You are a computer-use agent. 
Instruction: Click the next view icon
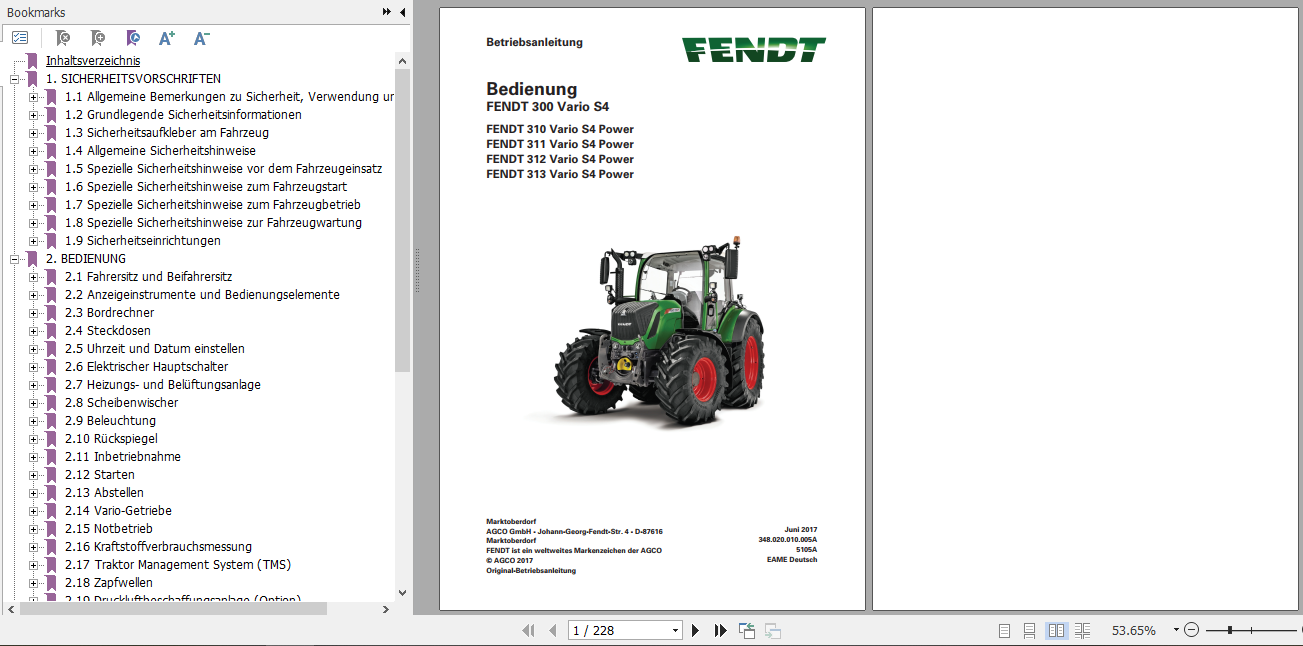pyautogui.click(x=772, y=630)
